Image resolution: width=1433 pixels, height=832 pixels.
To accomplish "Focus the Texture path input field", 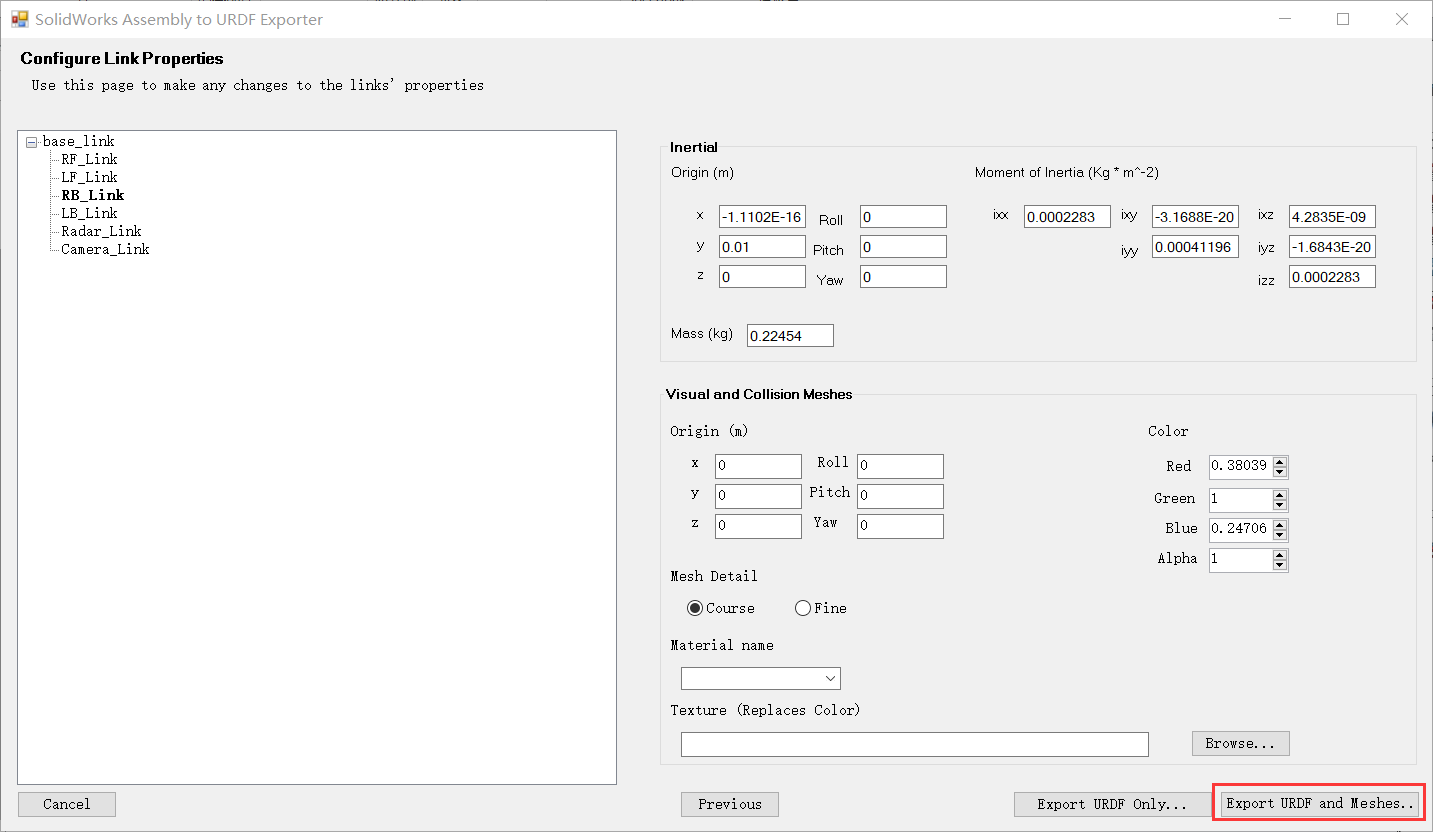I will tap(914, 744).
